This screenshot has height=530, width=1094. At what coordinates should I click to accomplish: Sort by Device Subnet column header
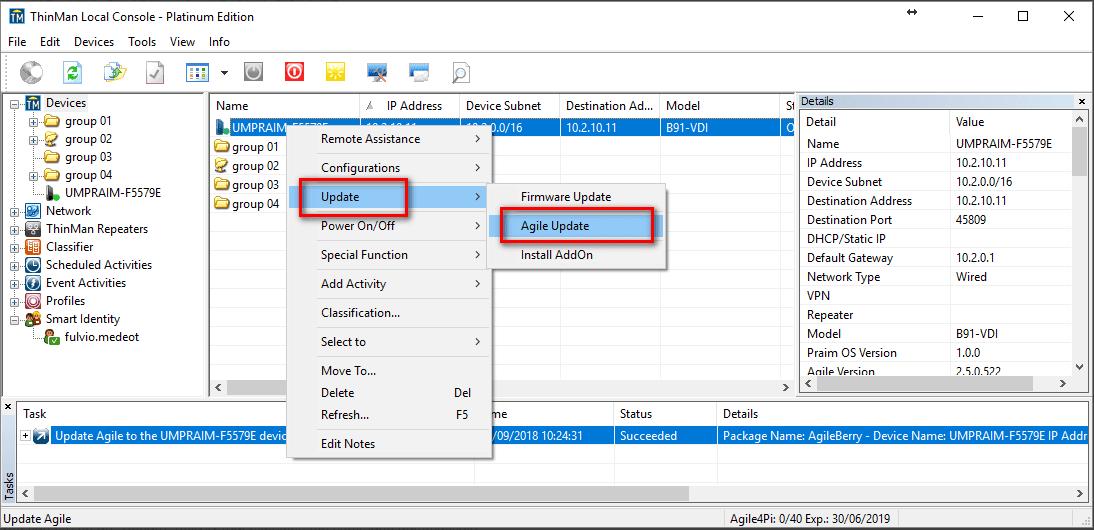(509, 106)
